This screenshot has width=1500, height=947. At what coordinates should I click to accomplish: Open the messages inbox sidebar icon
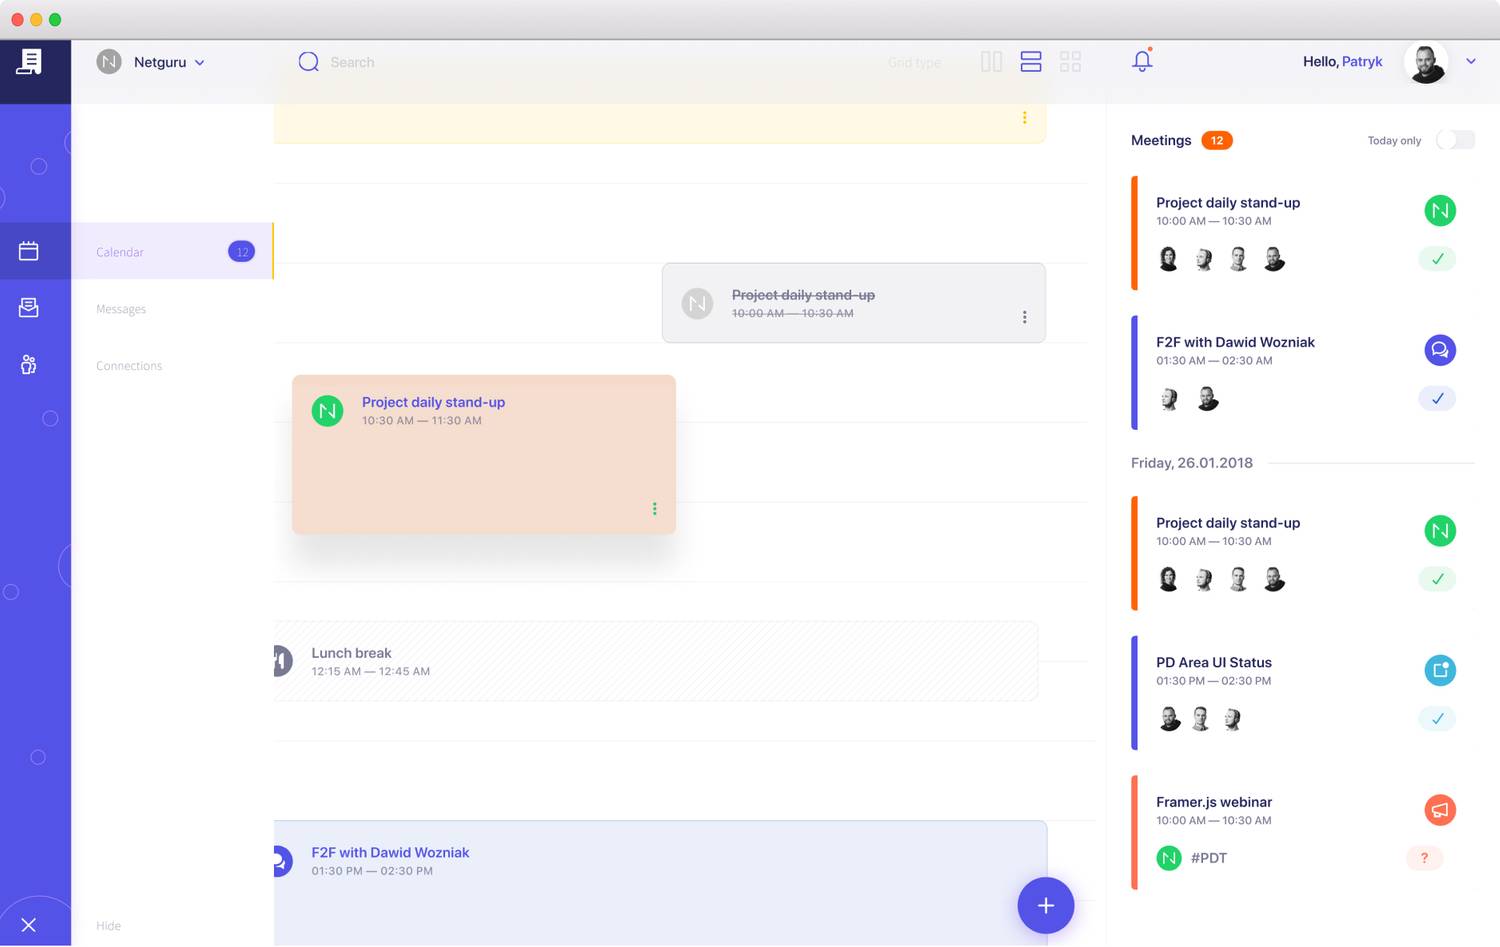(x=29, y=308)
